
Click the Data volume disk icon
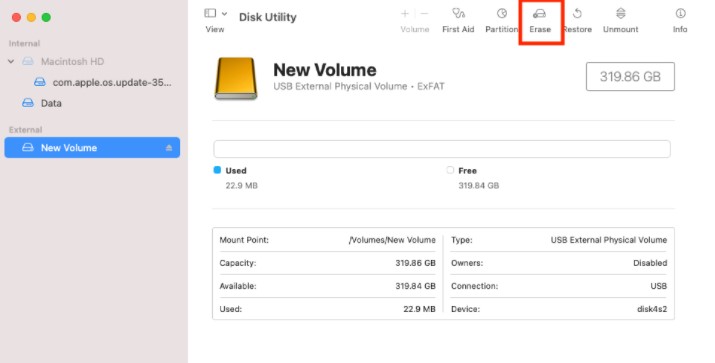[28, 103]
